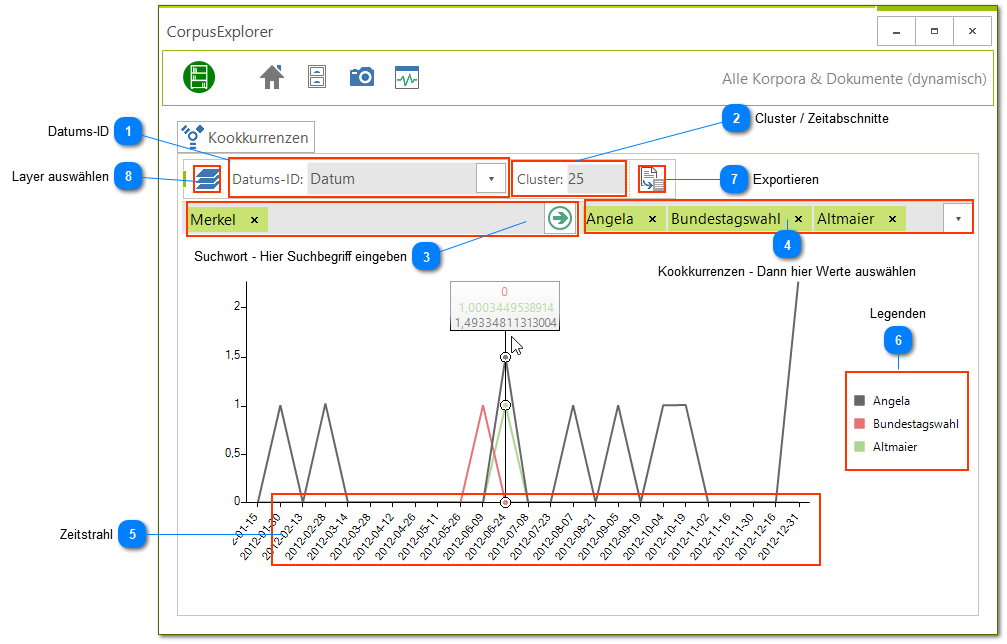Maximize the CorpusExplorer window

point(934,31)
